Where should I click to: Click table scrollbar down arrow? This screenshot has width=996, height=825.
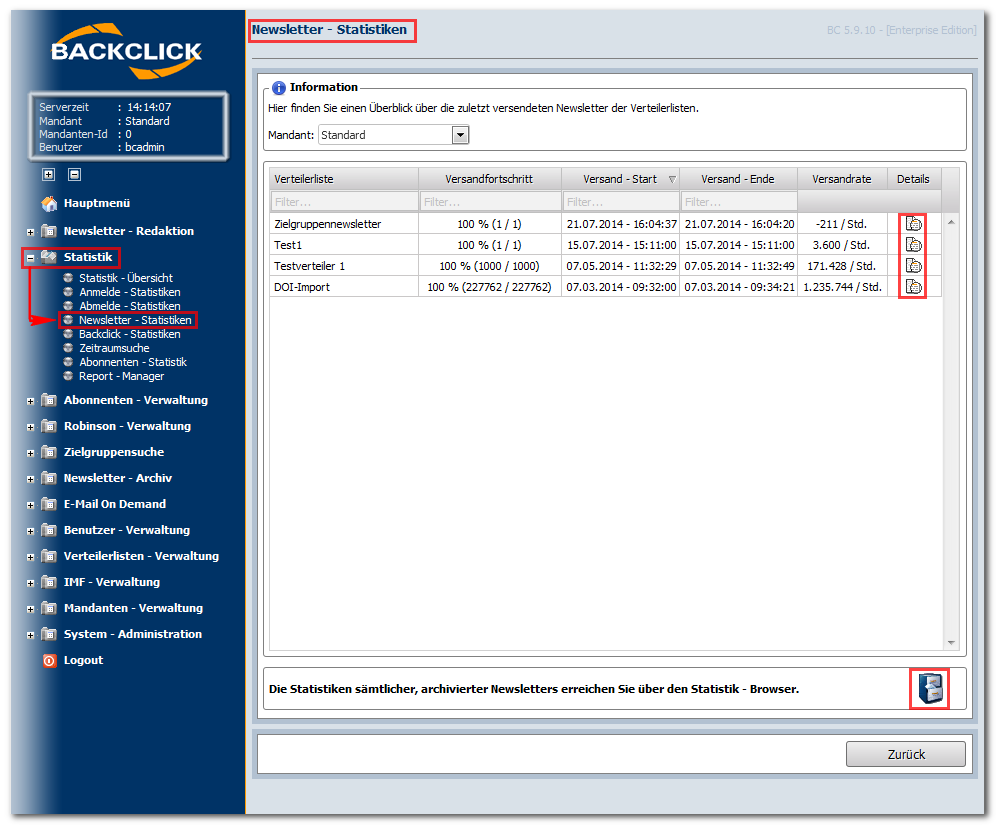(x=951, y=643)
